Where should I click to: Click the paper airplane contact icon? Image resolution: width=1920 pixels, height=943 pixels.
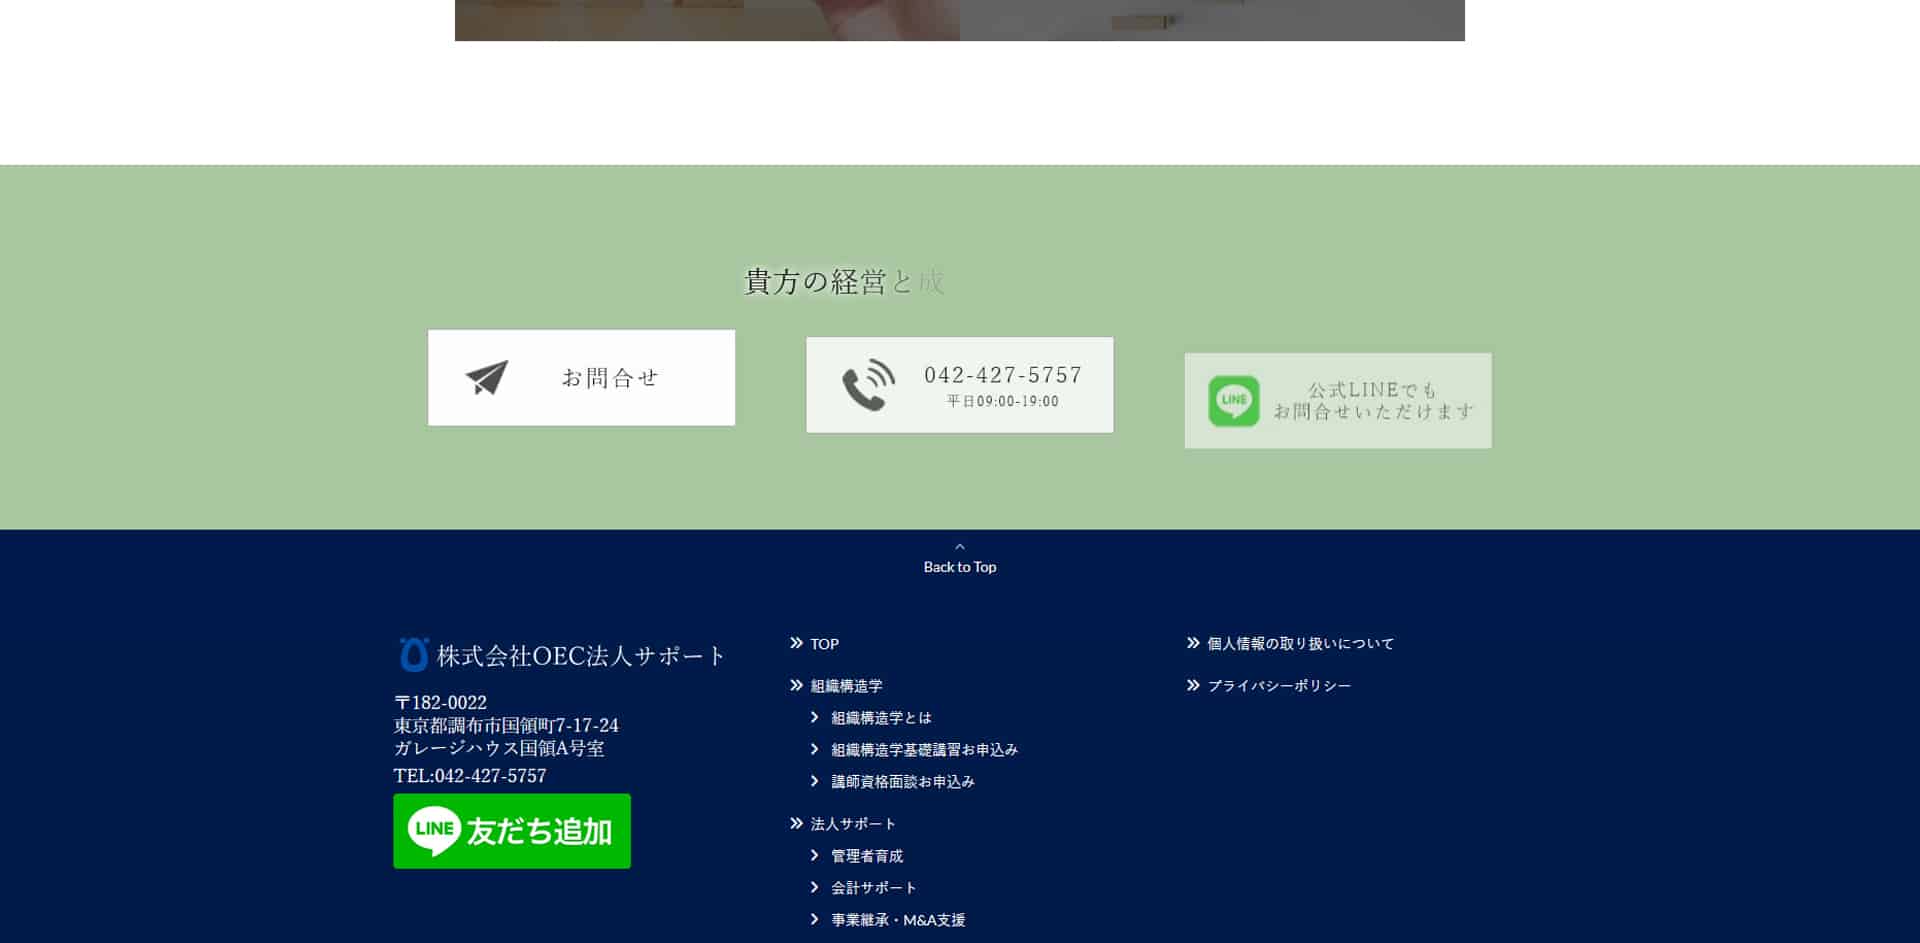point(487,378)
